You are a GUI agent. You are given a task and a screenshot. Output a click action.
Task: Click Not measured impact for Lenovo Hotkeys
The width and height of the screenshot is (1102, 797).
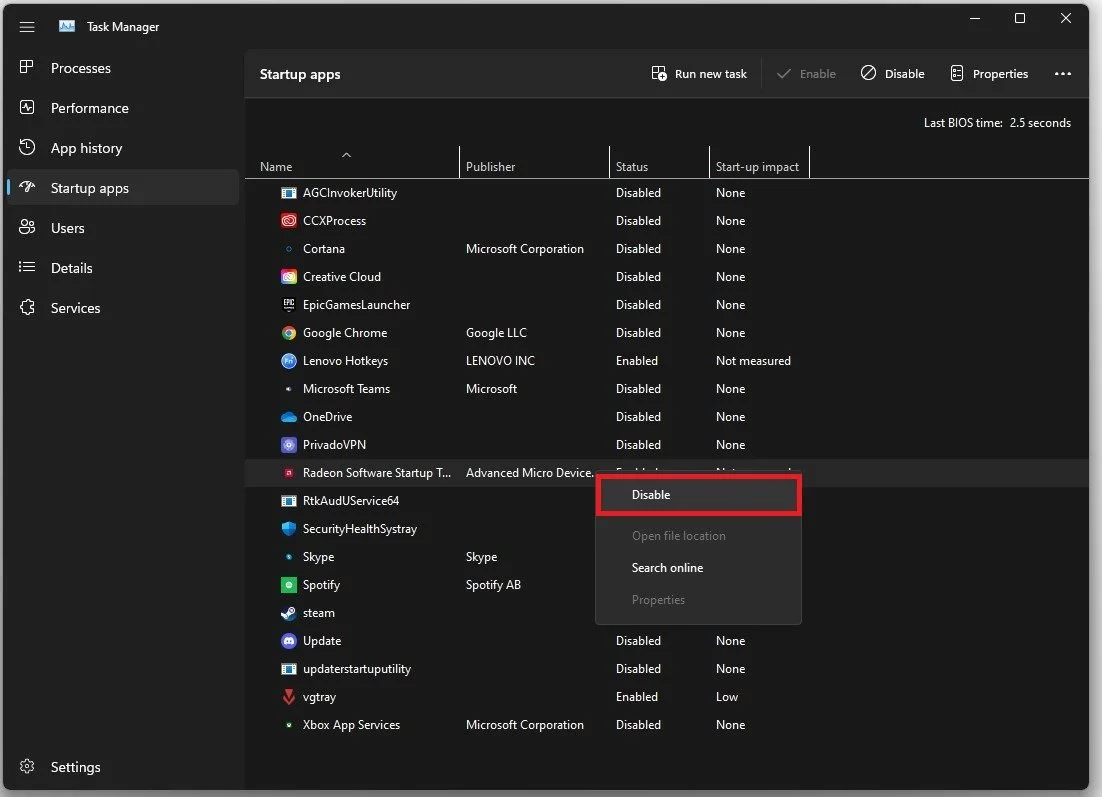pyautogui.click(x=753, y=361)
